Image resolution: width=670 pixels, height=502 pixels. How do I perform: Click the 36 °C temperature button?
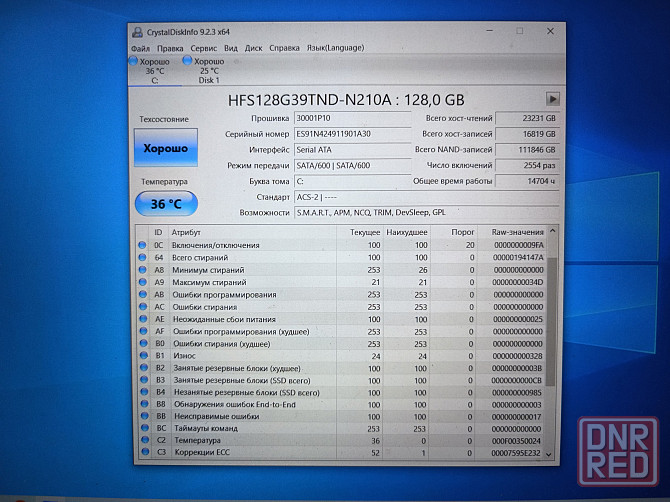point(166,204)
